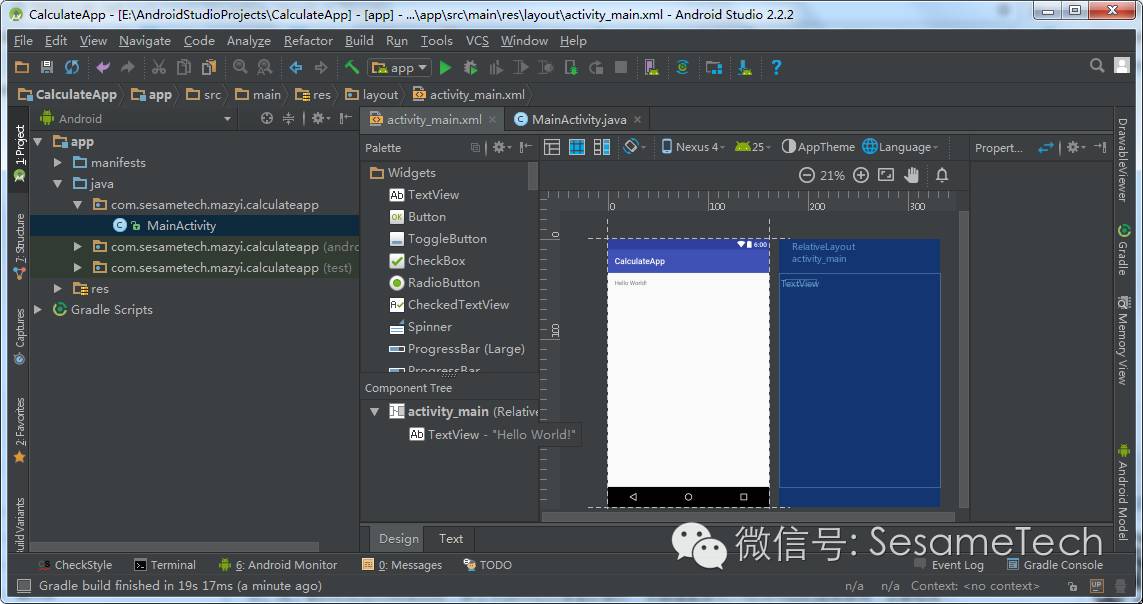This screenshot has height=604, width=1143.
Task: Click the design editor vertical scrollbar
Action: click(x=964, y=359)
